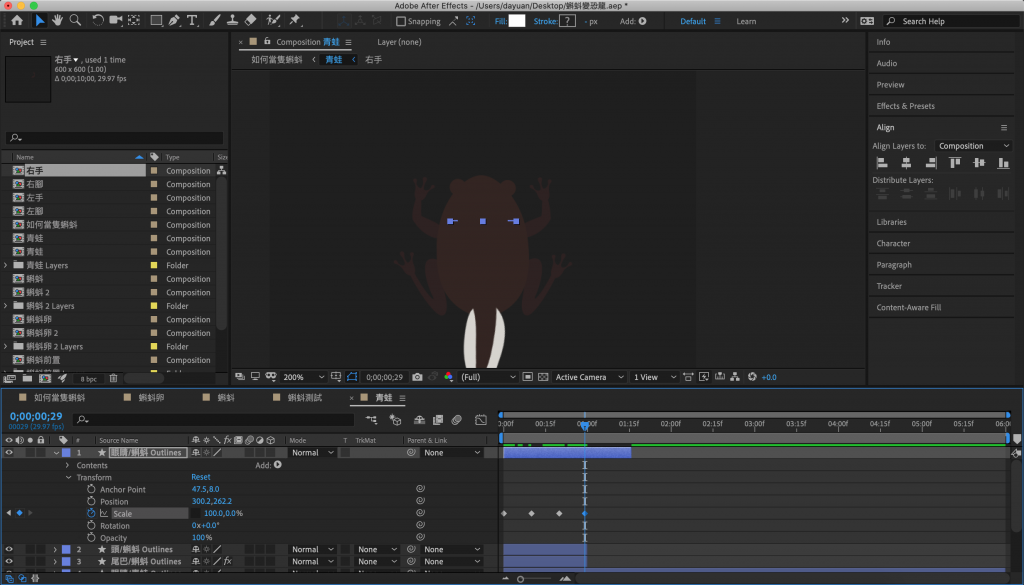Viewport: 1024px width, 585px height.
Task: Align layers to bottom edge
Action: (x=1003, y=163)
